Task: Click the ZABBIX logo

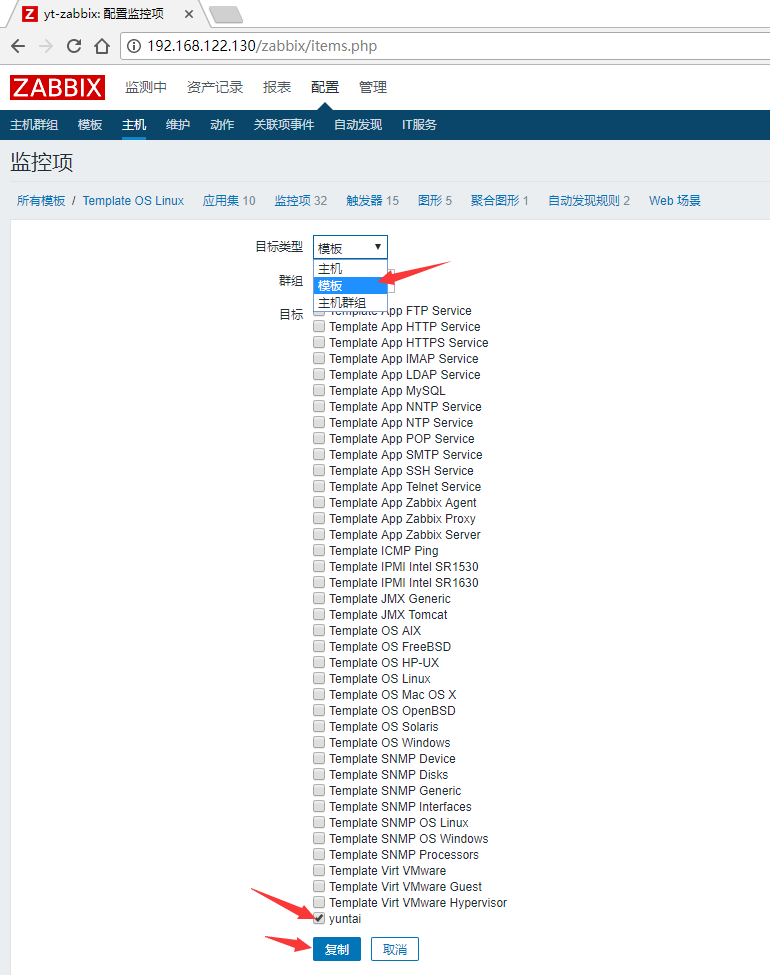Action: click(x=57, y=87)
